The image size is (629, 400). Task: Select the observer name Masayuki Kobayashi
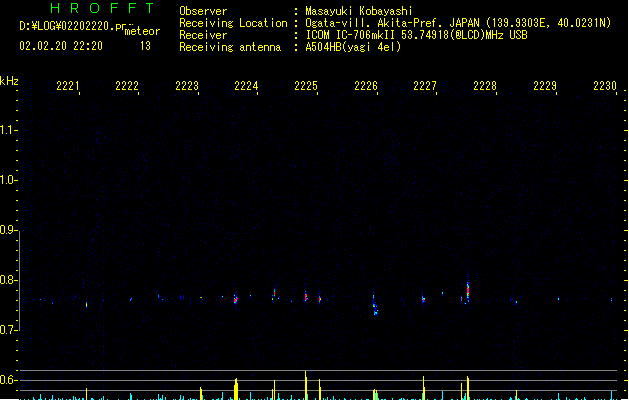point(359,11)
